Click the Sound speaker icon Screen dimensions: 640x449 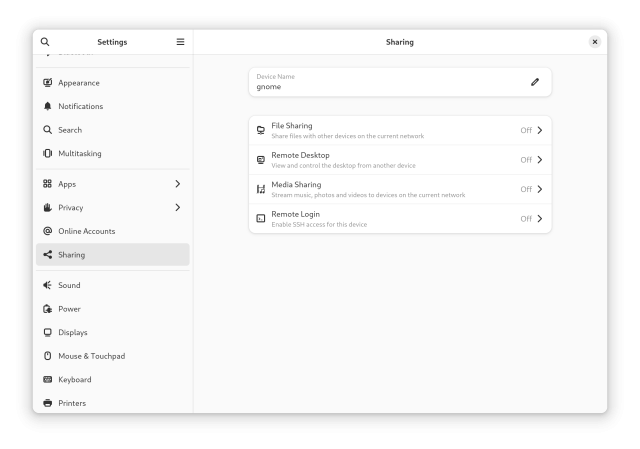[47, 285]
